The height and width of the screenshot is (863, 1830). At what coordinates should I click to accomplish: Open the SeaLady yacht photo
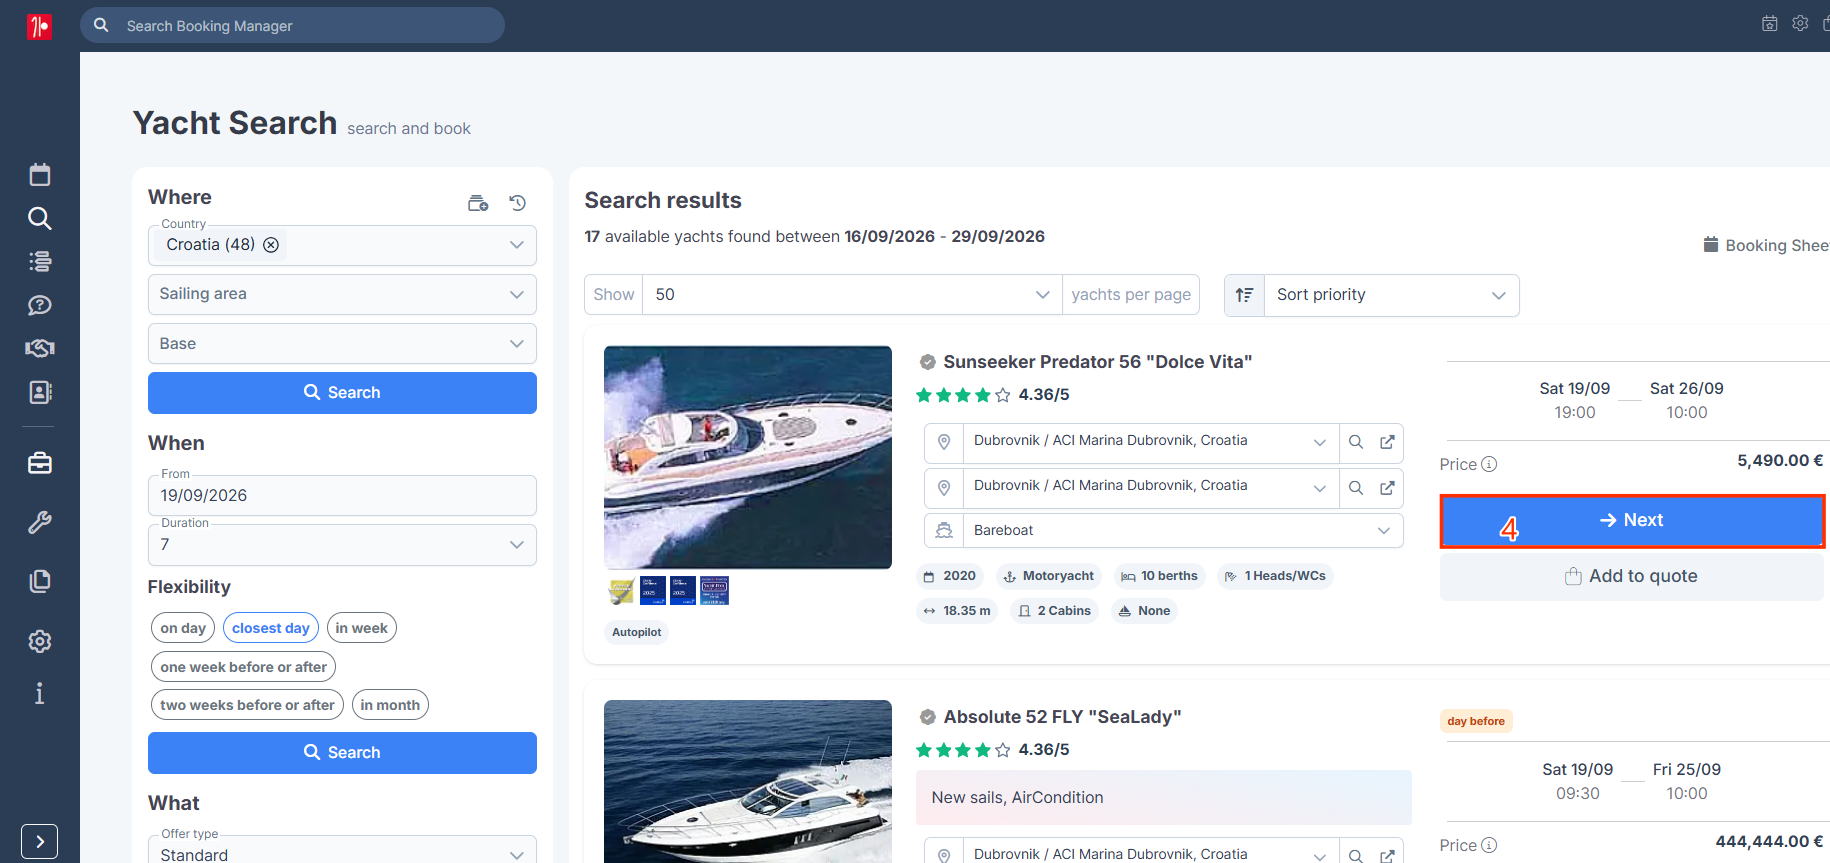tap(748, 782)
